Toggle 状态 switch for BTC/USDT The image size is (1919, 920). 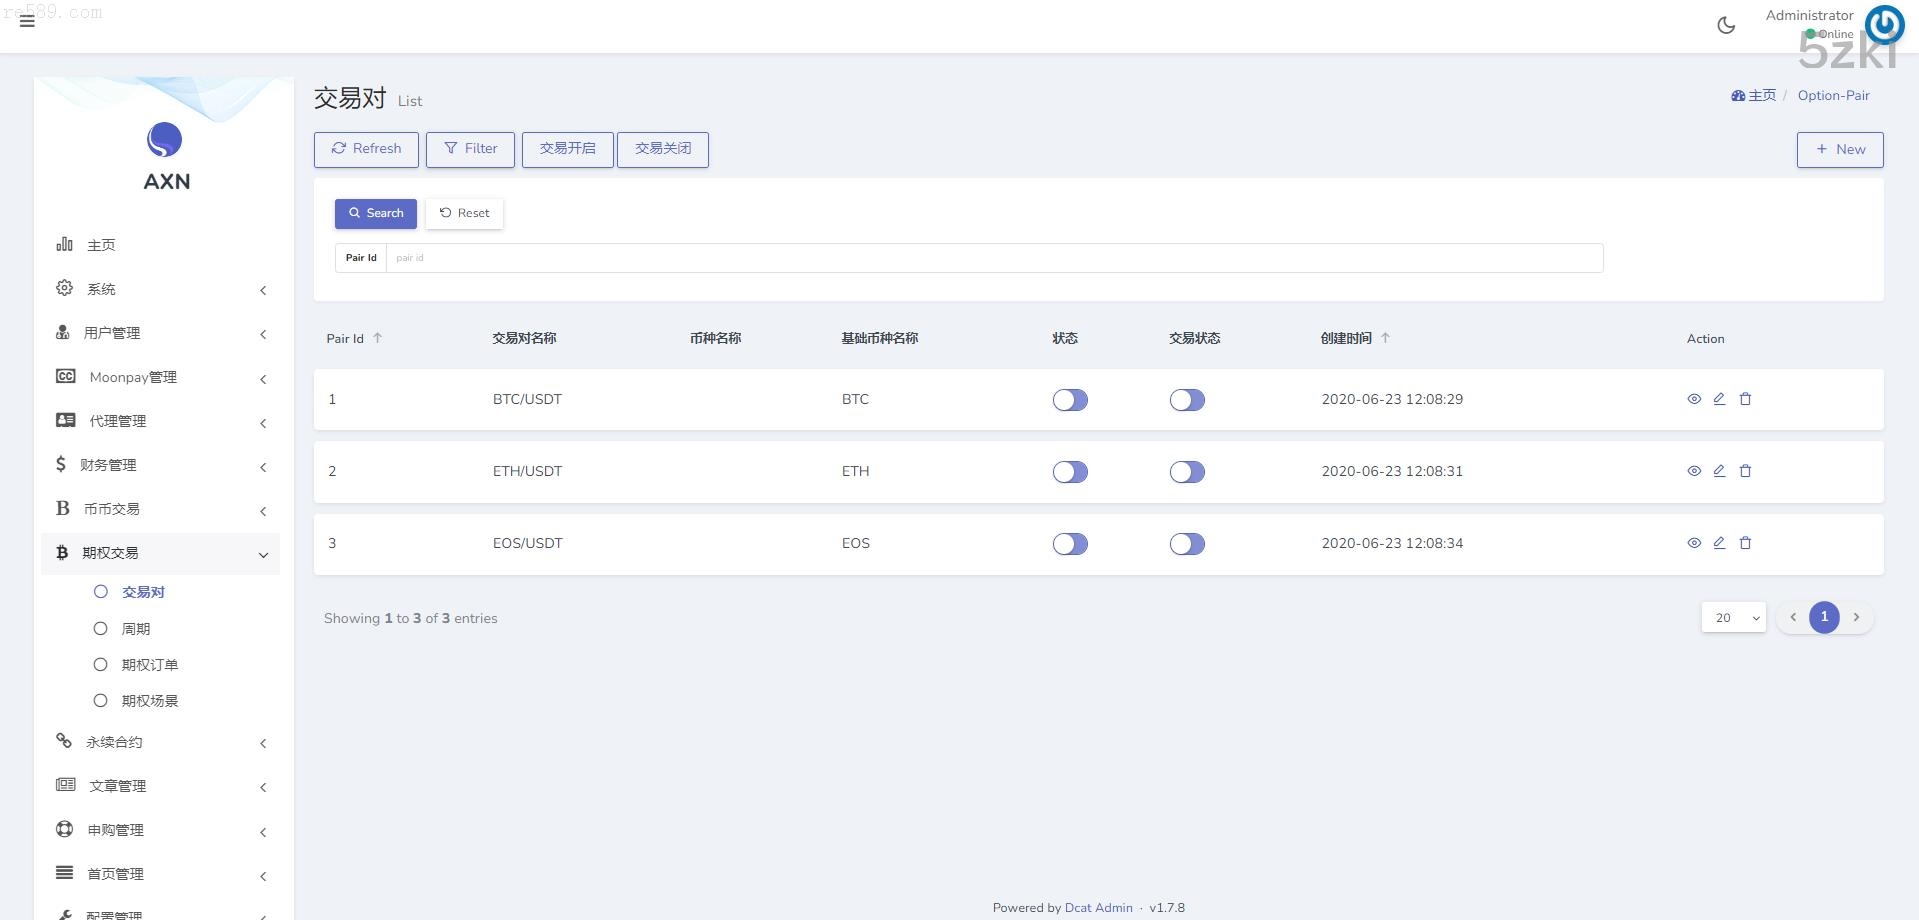pos(1069,400)
